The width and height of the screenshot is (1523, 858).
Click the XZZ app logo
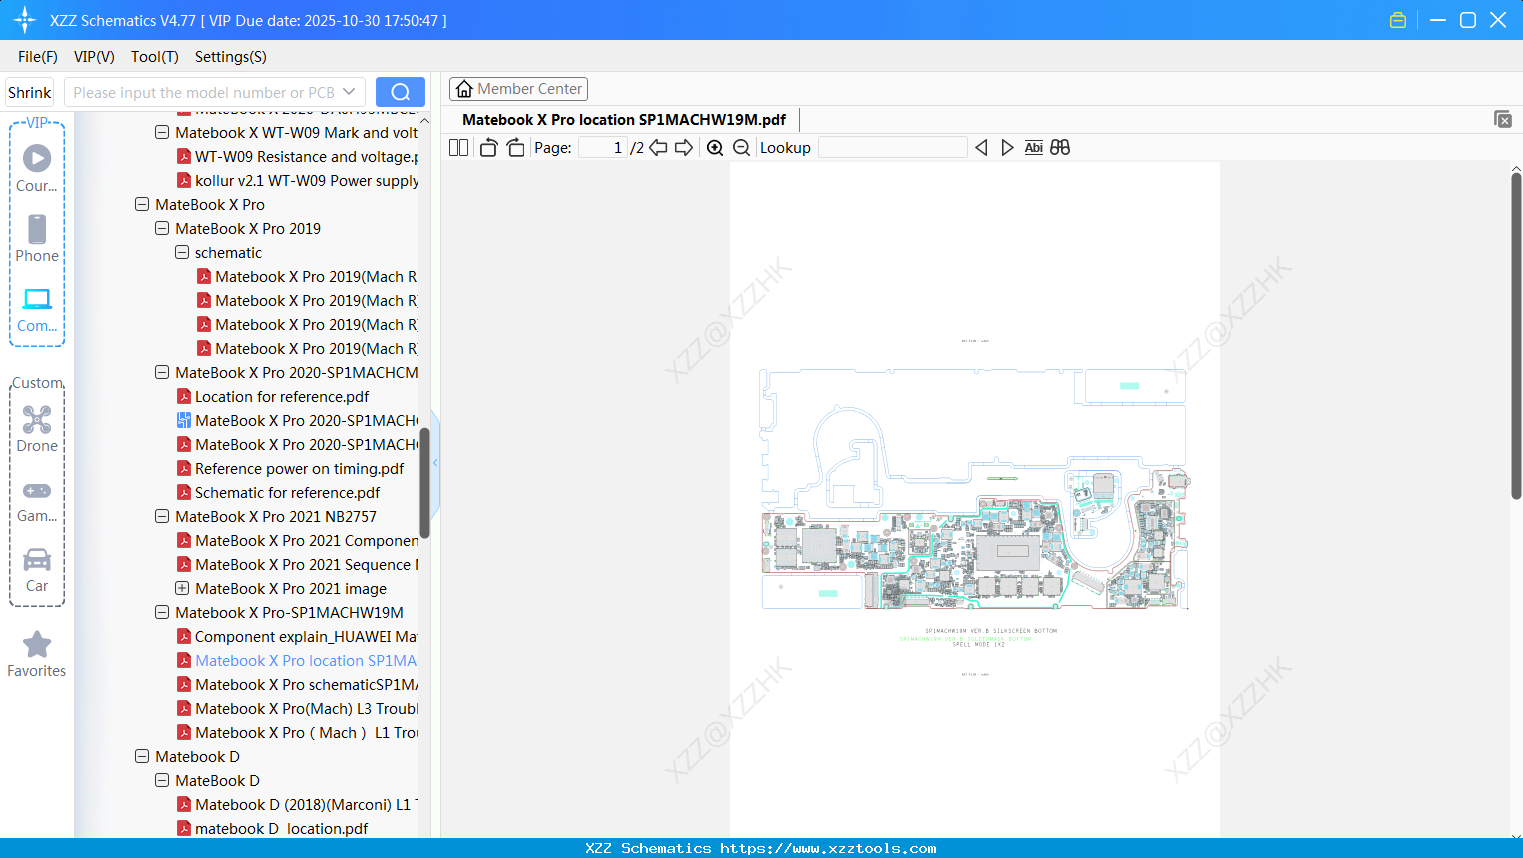click(25, 20)
